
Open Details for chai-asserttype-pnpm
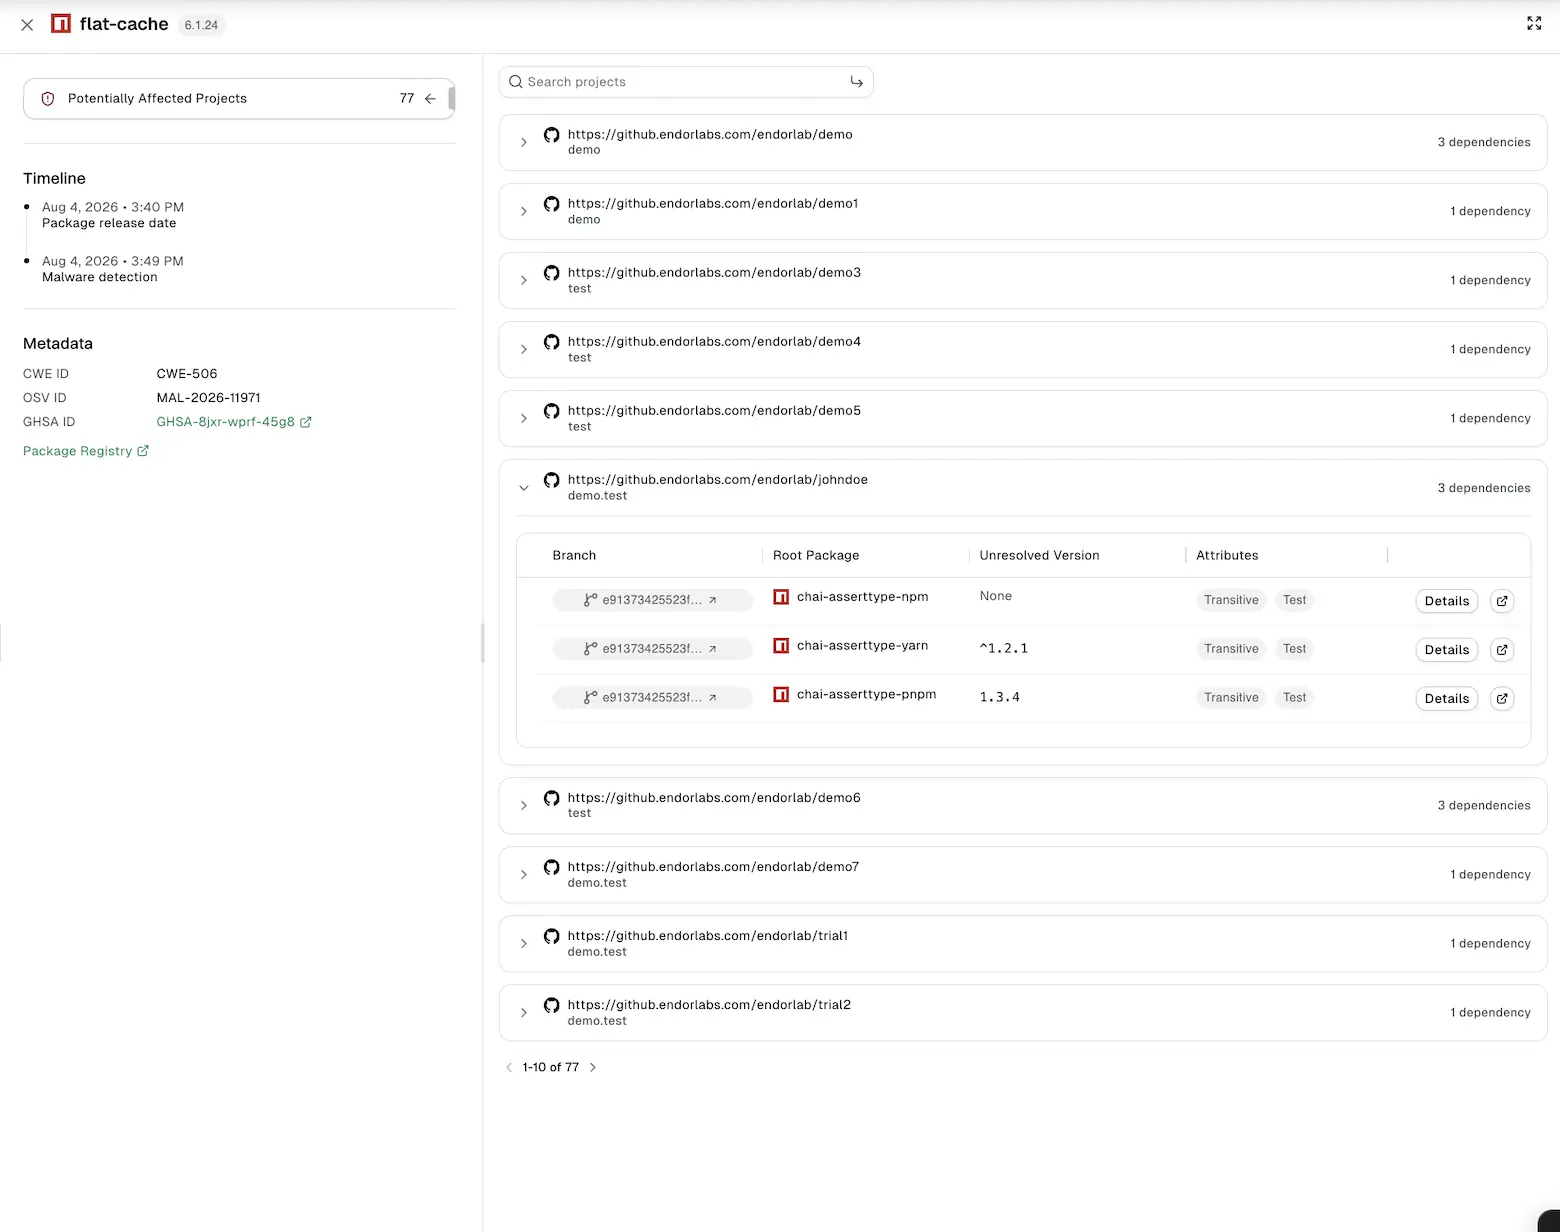[1447, 699]
